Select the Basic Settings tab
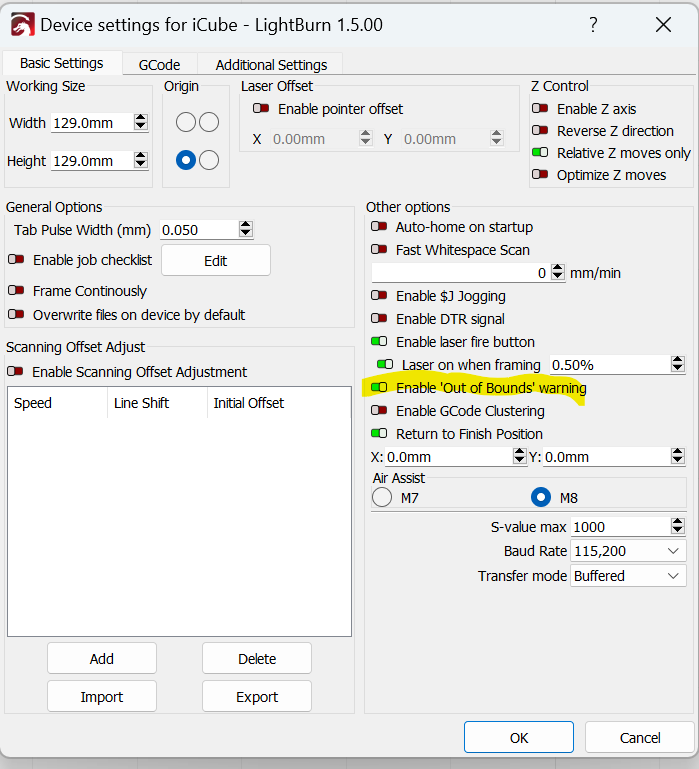Image resolution: width=699 pixels, height=769 pixels. point(62,63)
